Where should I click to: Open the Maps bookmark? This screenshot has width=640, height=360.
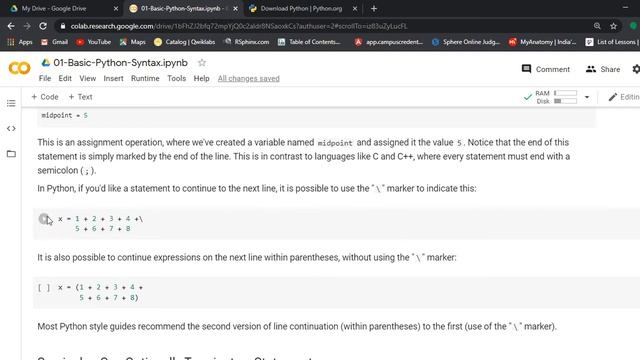pos(132,42)
